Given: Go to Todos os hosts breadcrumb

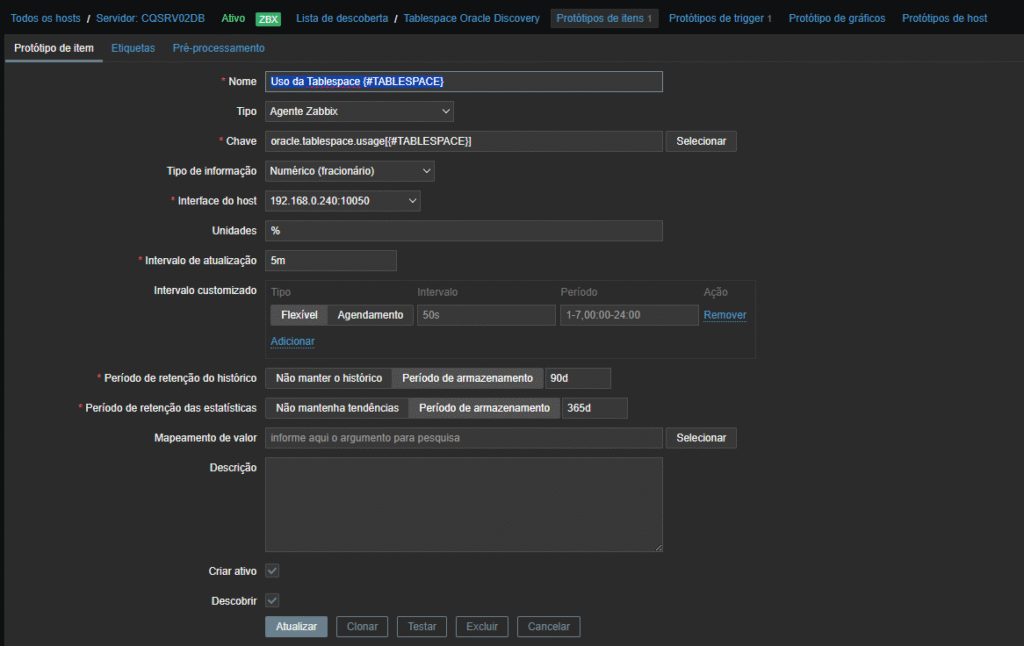Looking at the screenshot, I should (46, 18).
